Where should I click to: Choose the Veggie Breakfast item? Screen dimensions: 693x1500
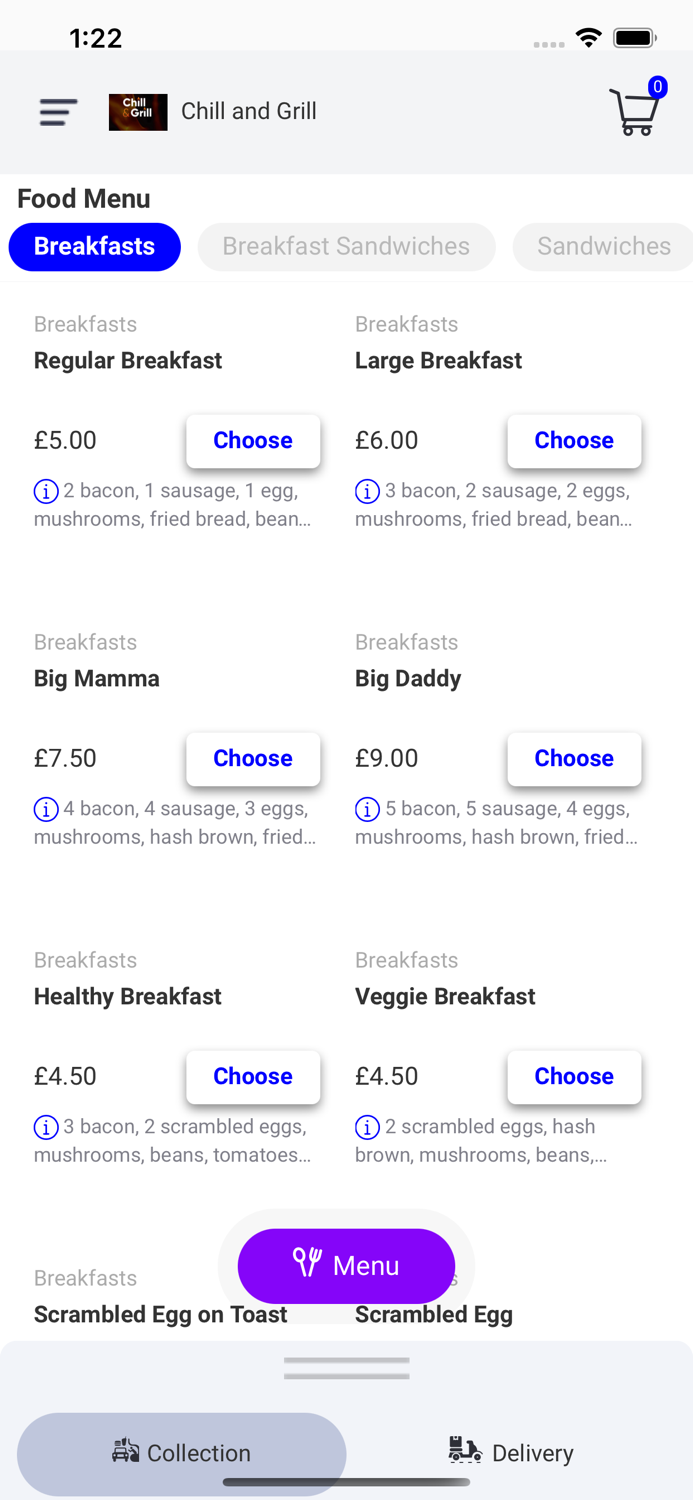pyautogui.click(x=574, y=1077)
